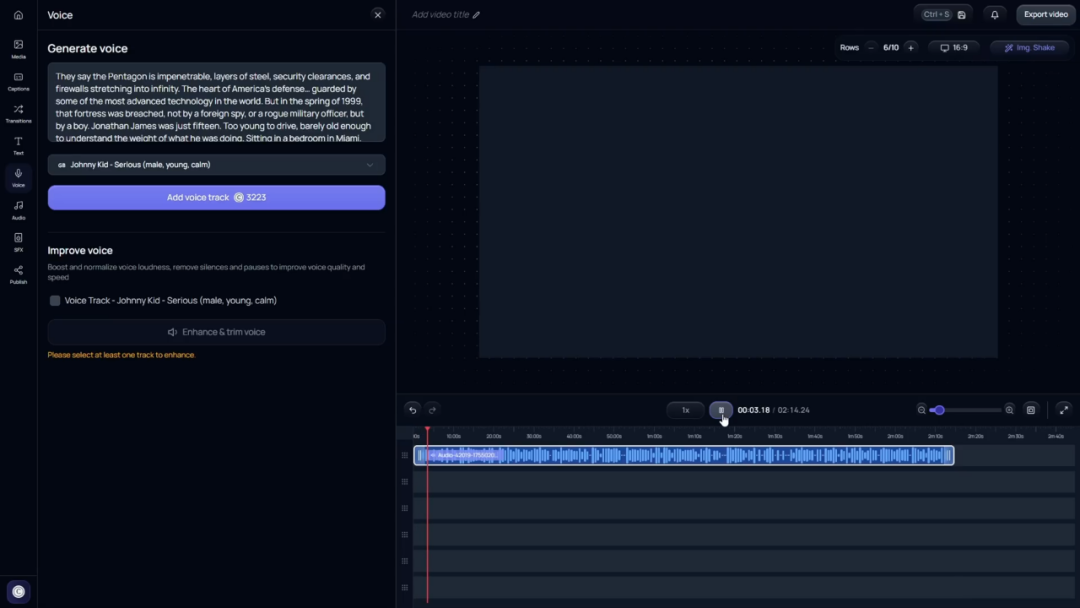
Task: Undo the last action
Action: coord(413,410)
